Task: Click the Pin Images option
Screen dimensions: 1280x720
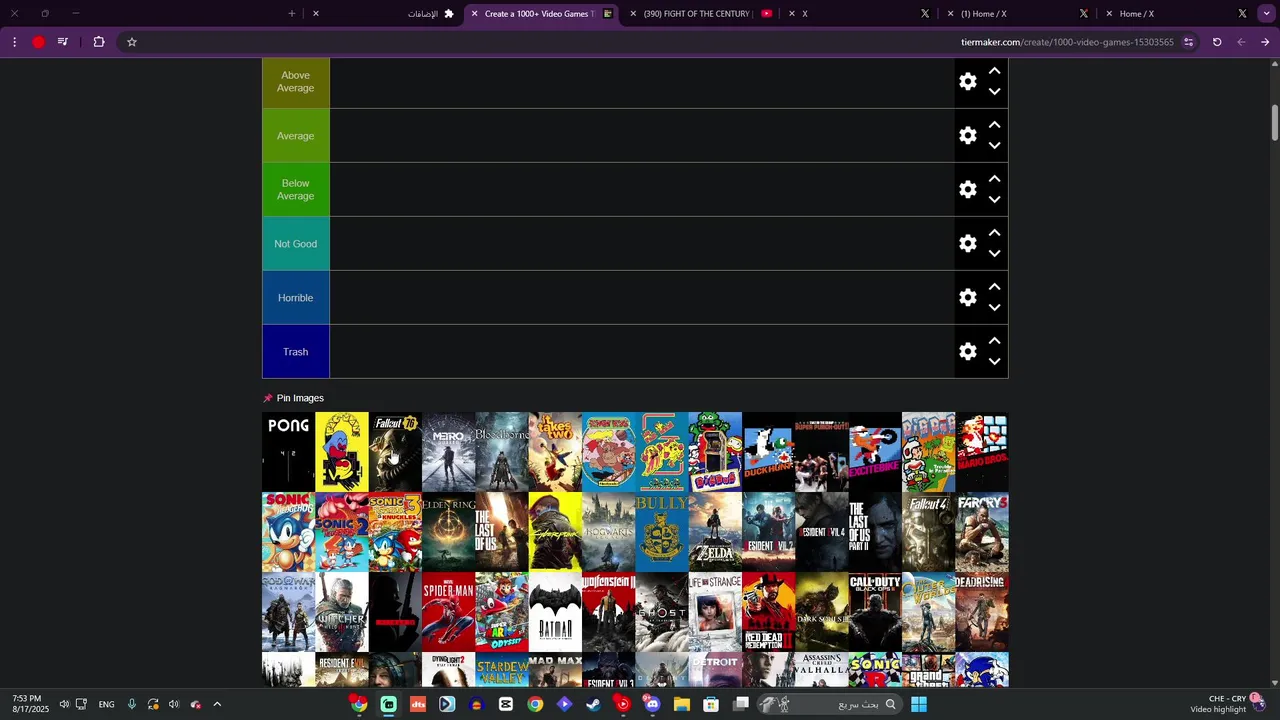Action: [293, 398]
